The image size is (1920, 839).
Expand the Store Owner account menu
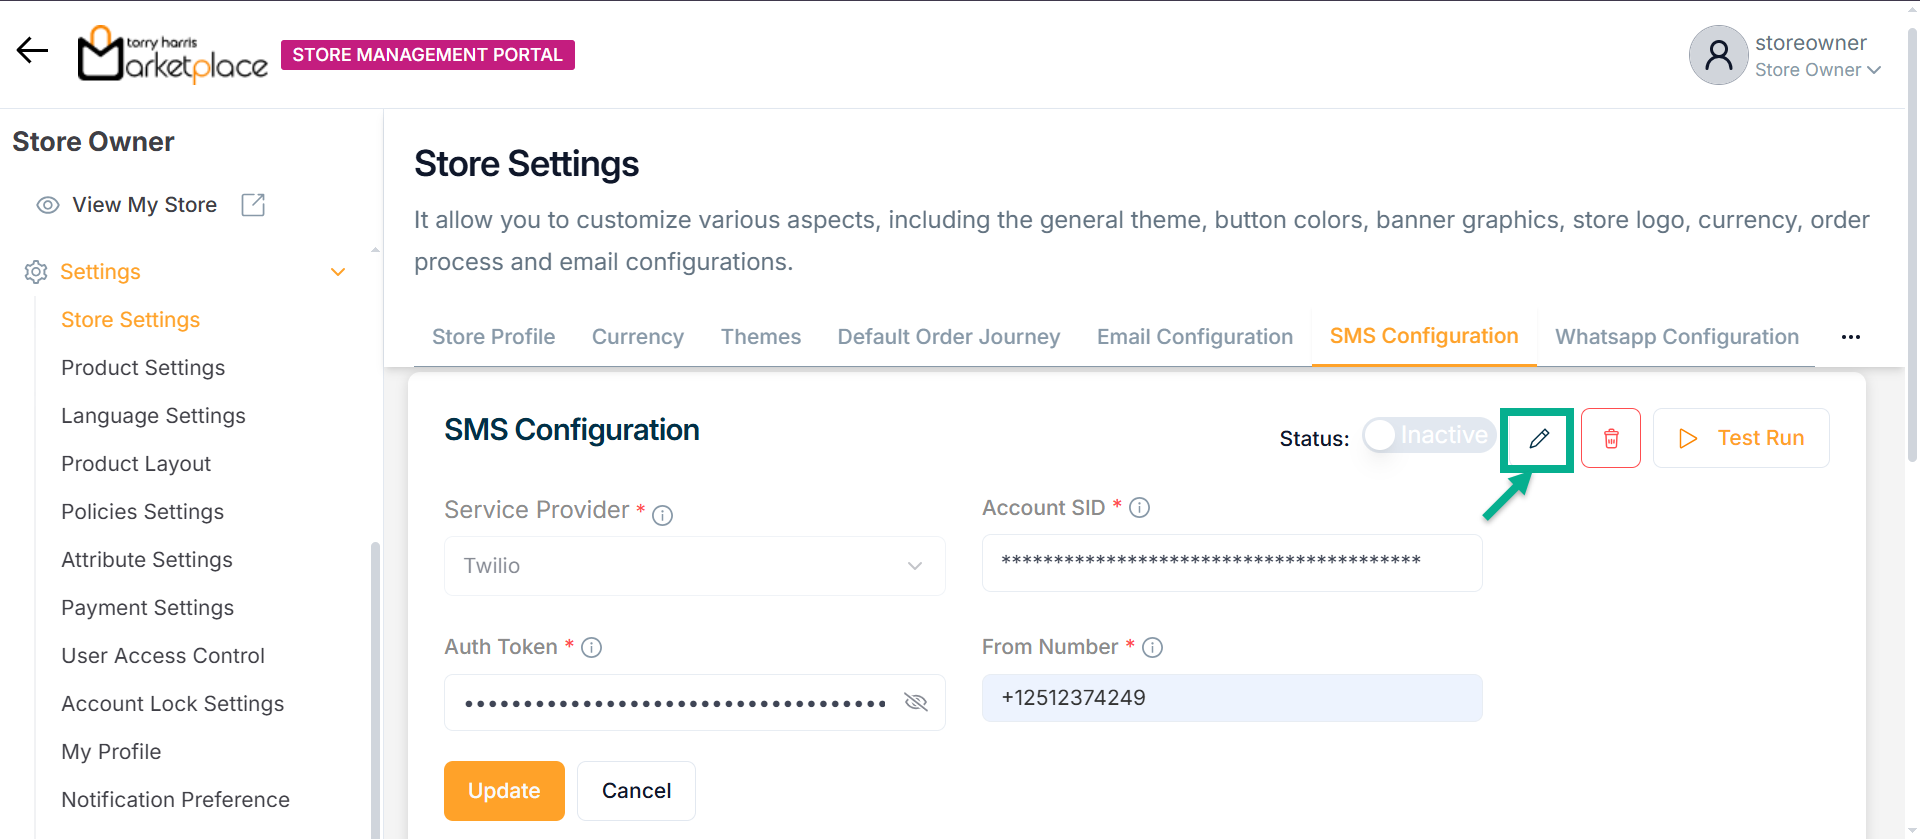point(1873,70)
